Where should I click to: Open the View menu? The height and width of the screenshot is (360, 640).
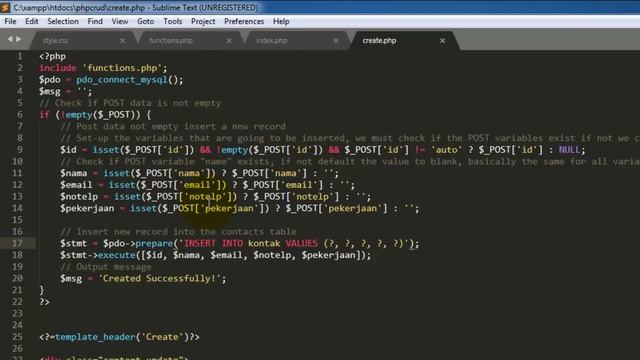click(x=120, y=22)
